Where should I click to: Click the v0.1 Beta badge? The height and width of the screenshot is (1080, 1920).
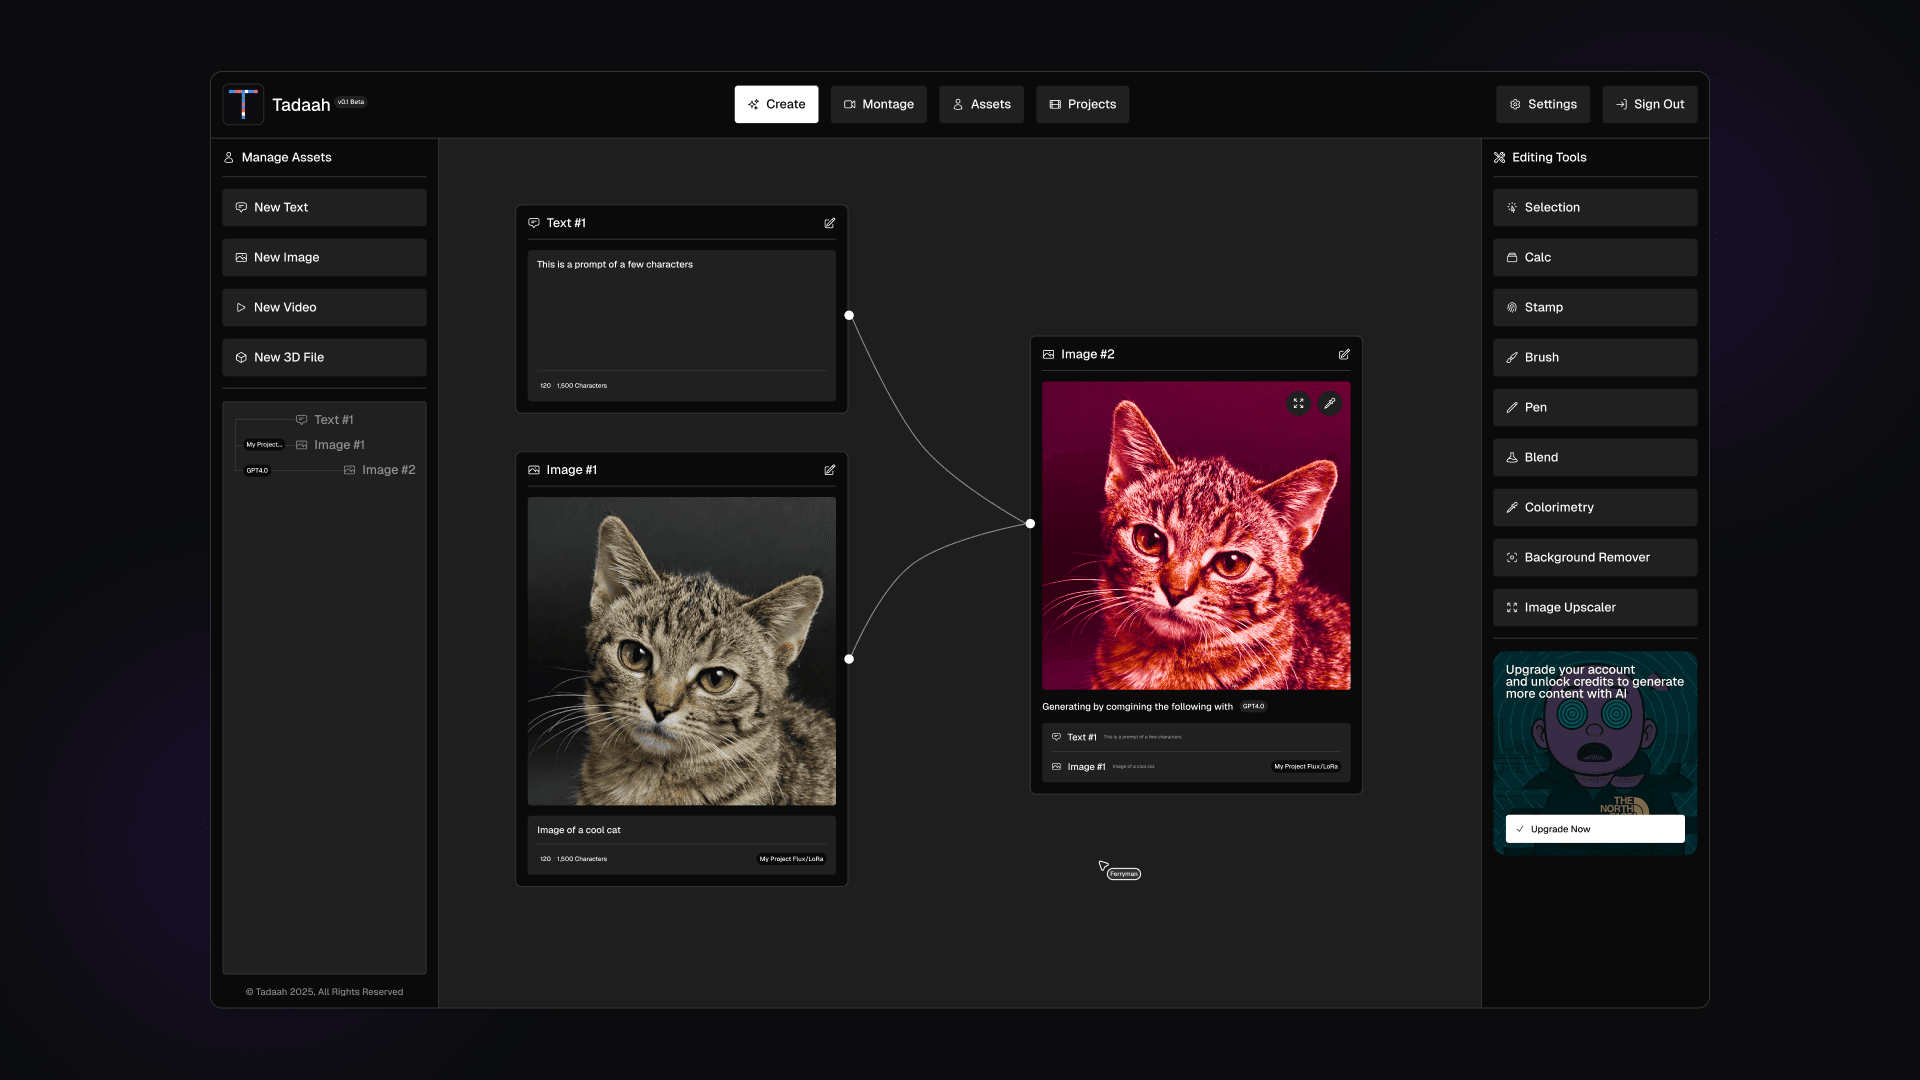click(x=351, y=102)
